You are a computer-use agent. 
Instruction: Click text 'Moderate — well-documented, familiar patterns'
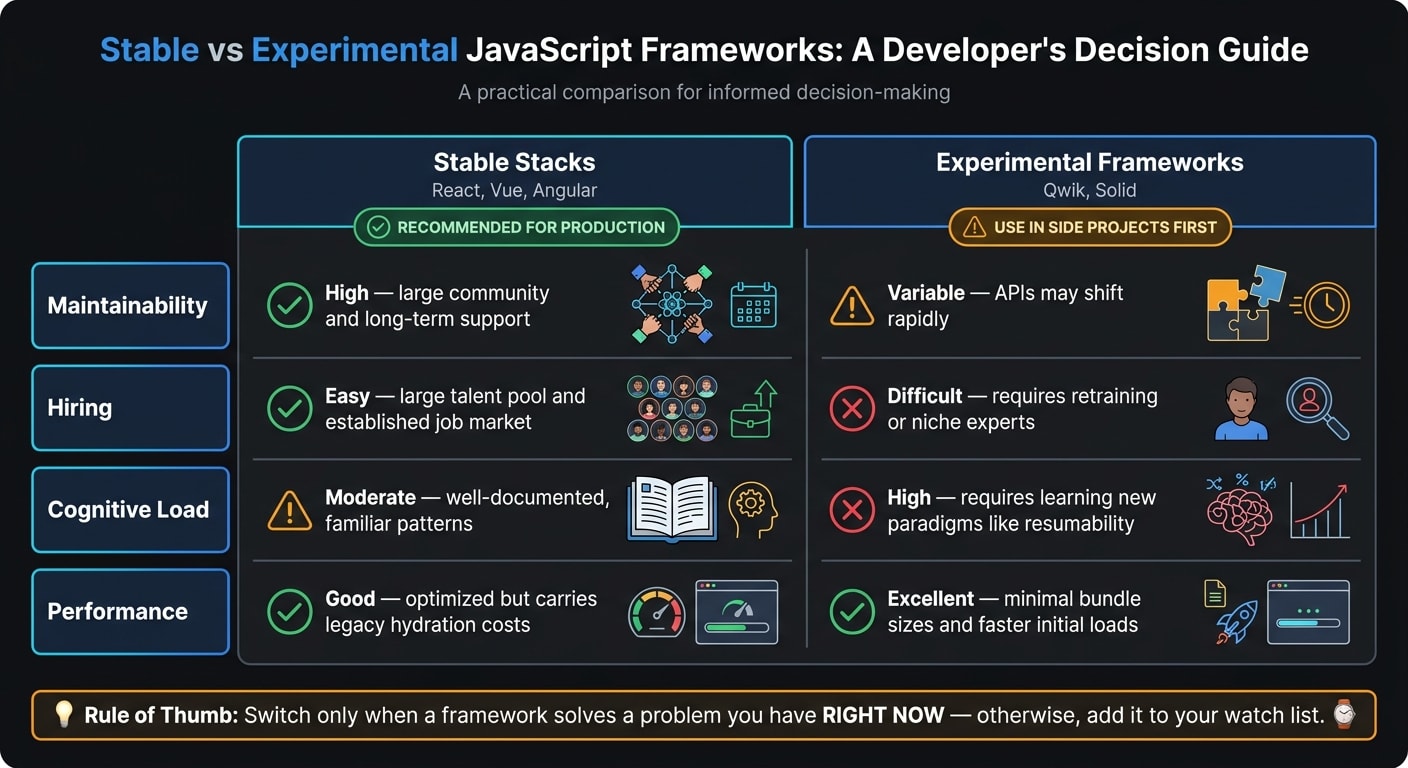pos(467,510)
